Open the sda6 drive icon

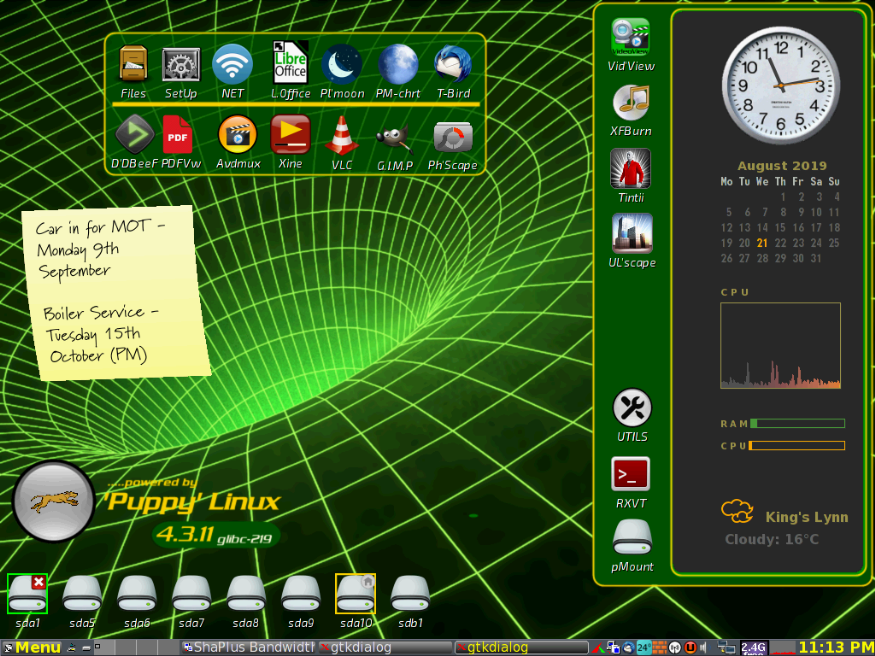[x=137, y=594]
